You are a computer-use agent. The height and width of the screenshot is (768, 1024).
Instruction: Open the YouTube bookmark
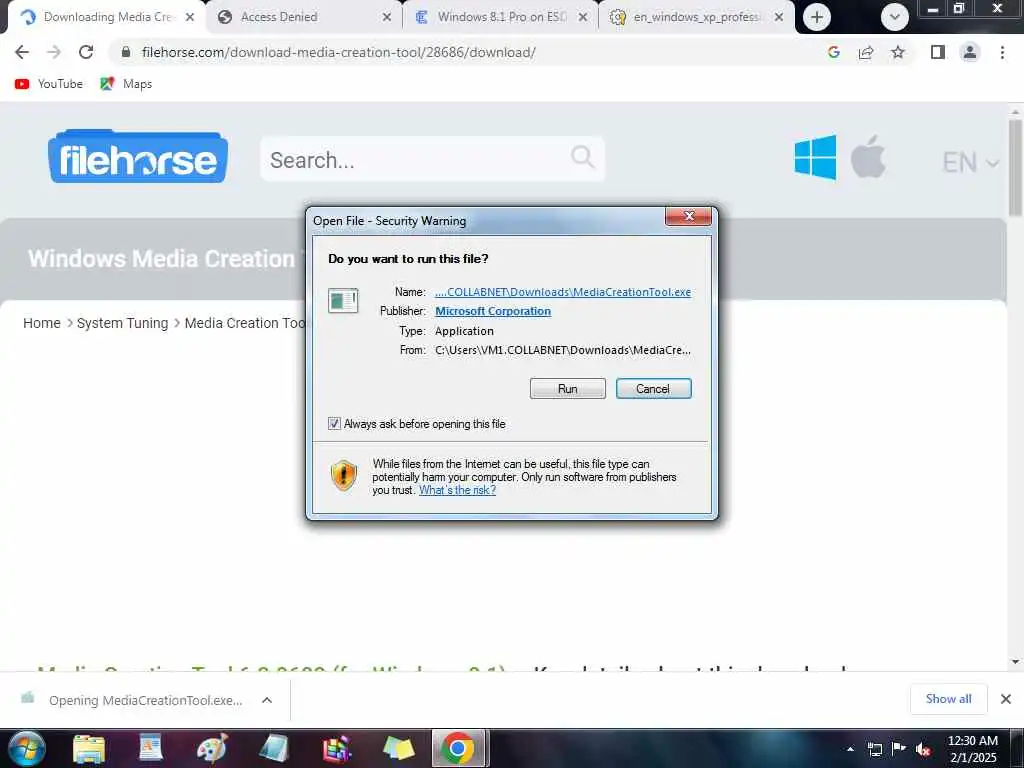tap(49, 84)
